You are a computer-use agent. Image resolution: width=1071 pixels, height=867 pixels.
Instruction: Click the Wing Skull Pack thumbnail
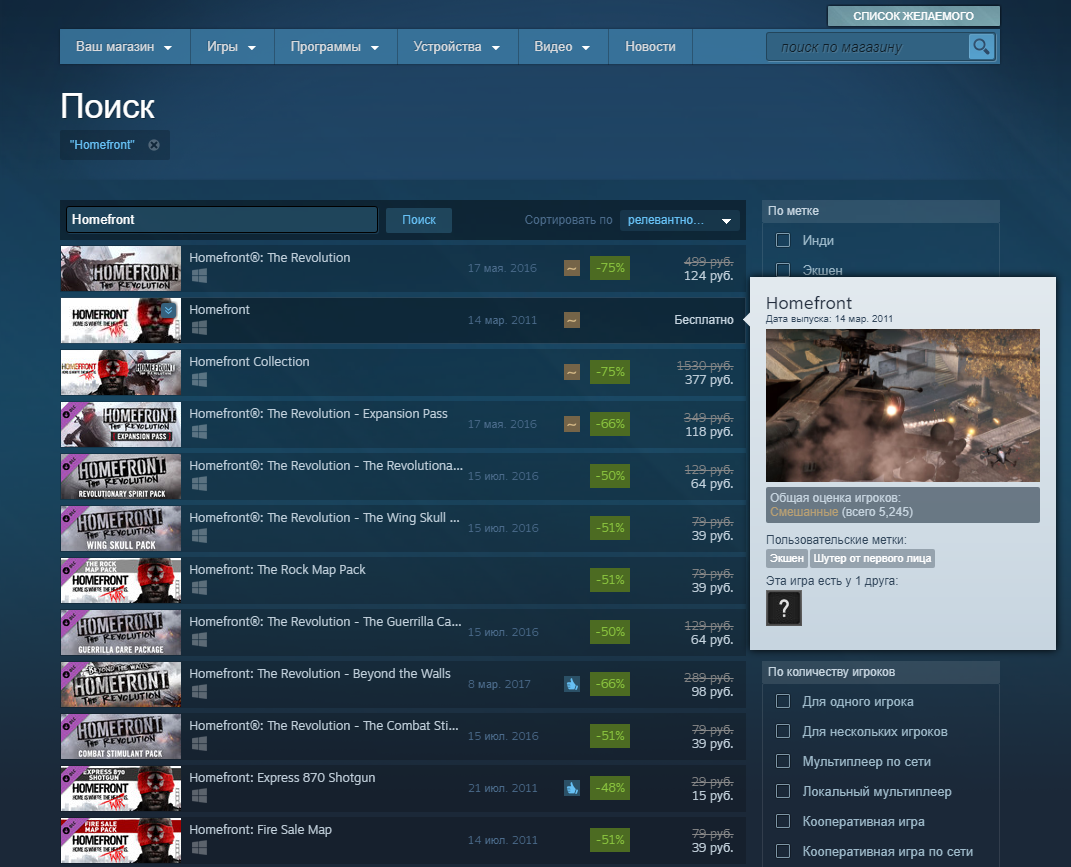pos(121,529)
